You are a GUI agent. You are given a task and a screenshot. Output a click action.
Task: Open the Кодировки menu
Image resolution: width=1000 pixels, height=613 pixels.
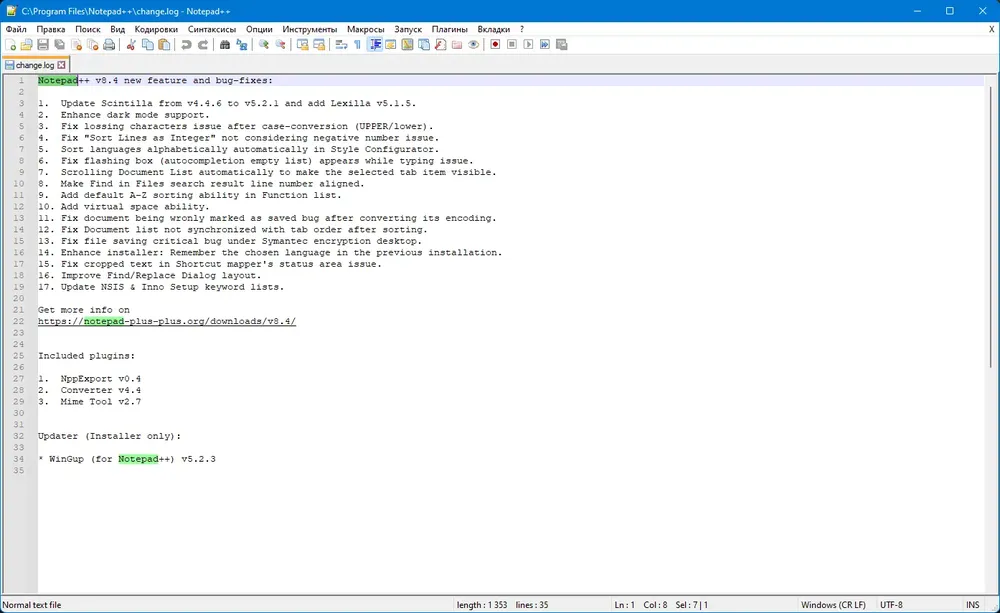156,29
